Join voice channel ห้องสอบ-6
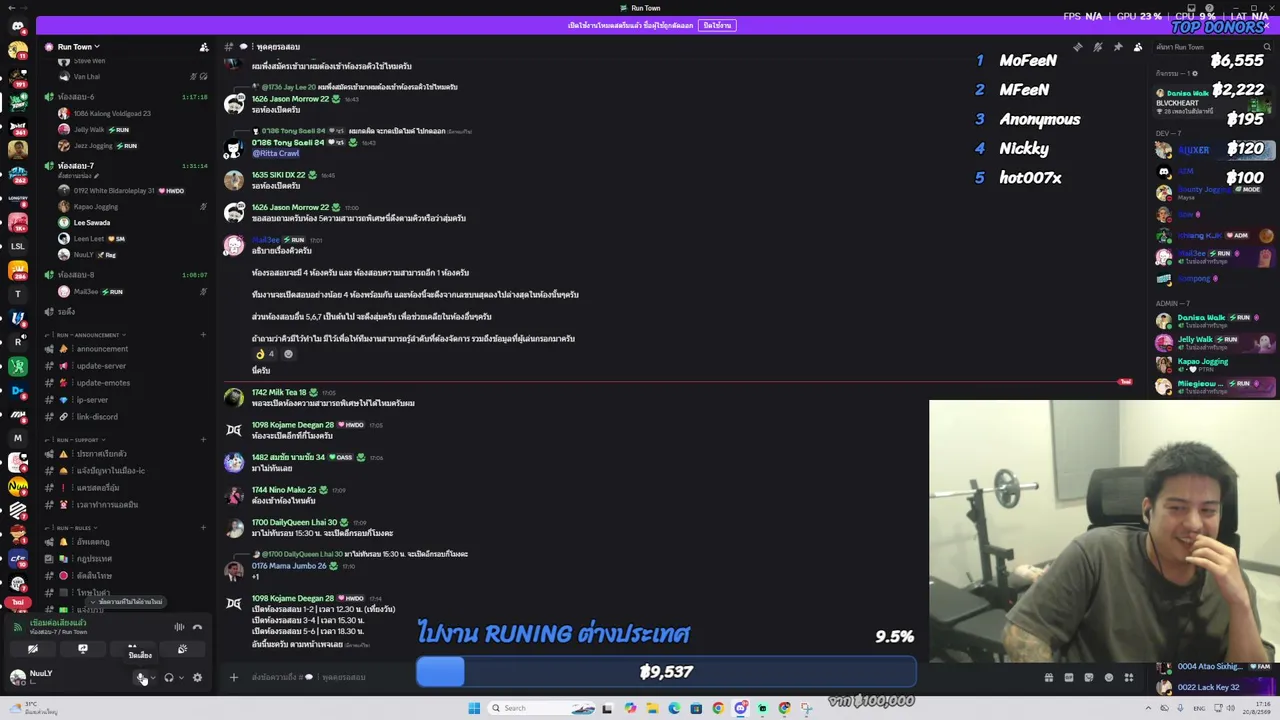 coord(125,97)
